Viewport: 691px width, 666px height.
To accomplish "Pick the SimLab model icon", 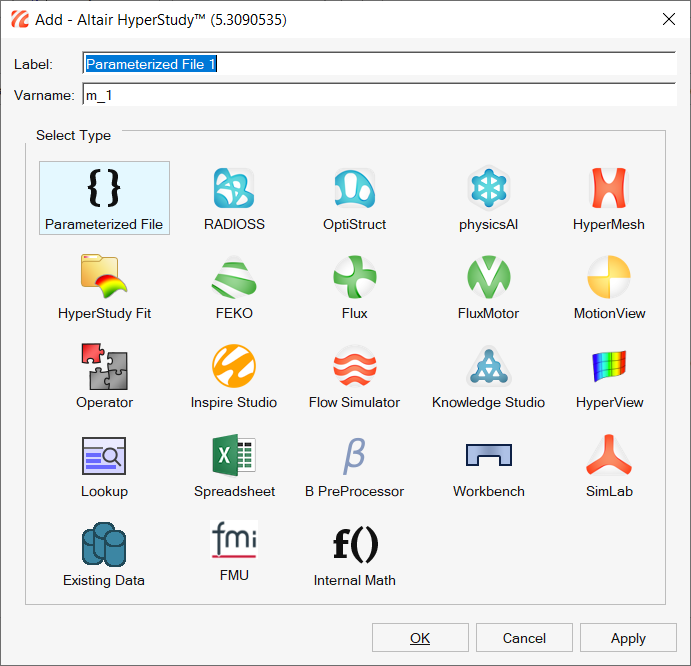I will (x=608, y=455).
